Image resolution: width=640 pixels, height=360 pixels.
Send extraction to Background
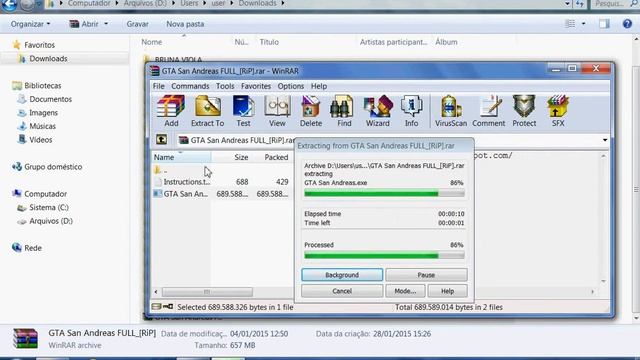tap(342, 275)
